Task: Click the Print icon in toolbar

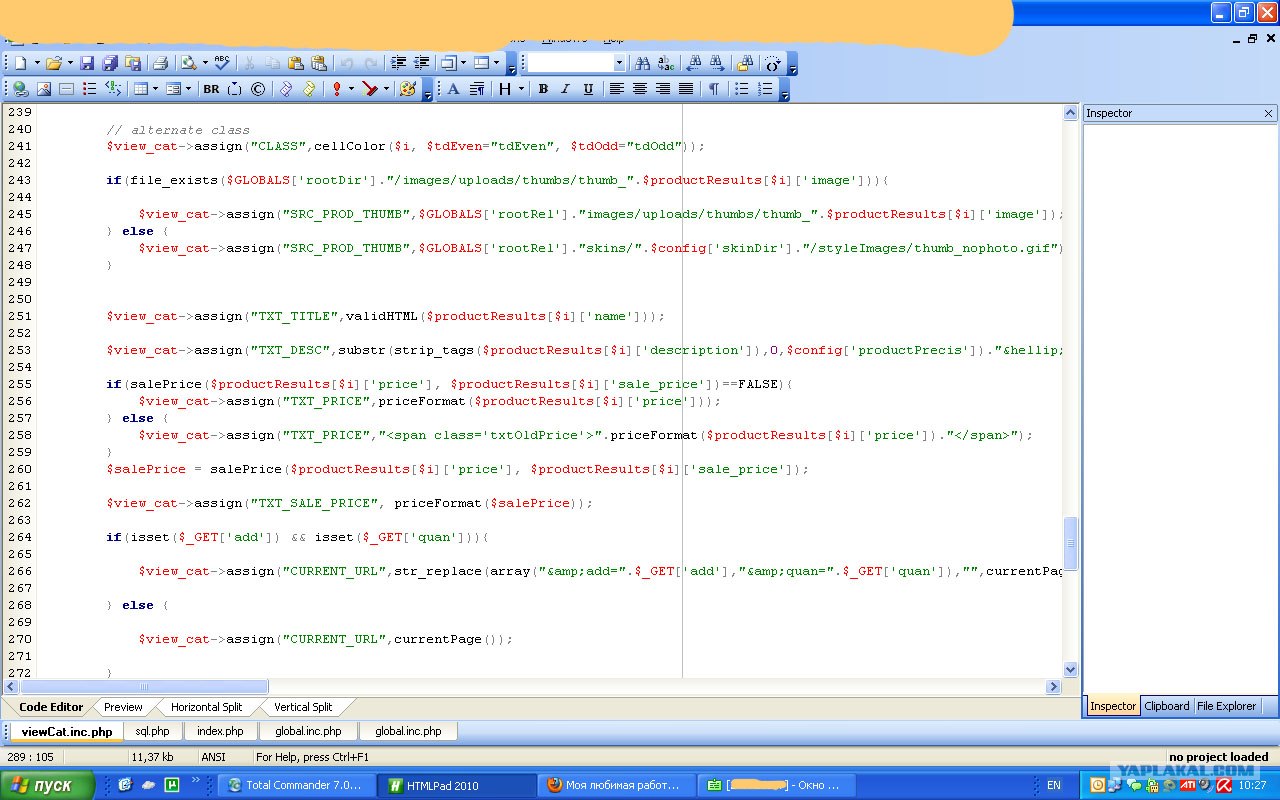Action: [x=160, y=63]
